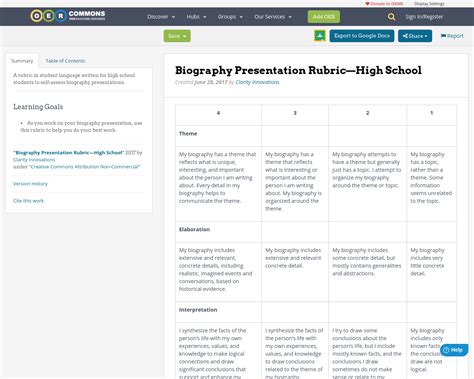Select the Summary tab

(x=22, y=61)
